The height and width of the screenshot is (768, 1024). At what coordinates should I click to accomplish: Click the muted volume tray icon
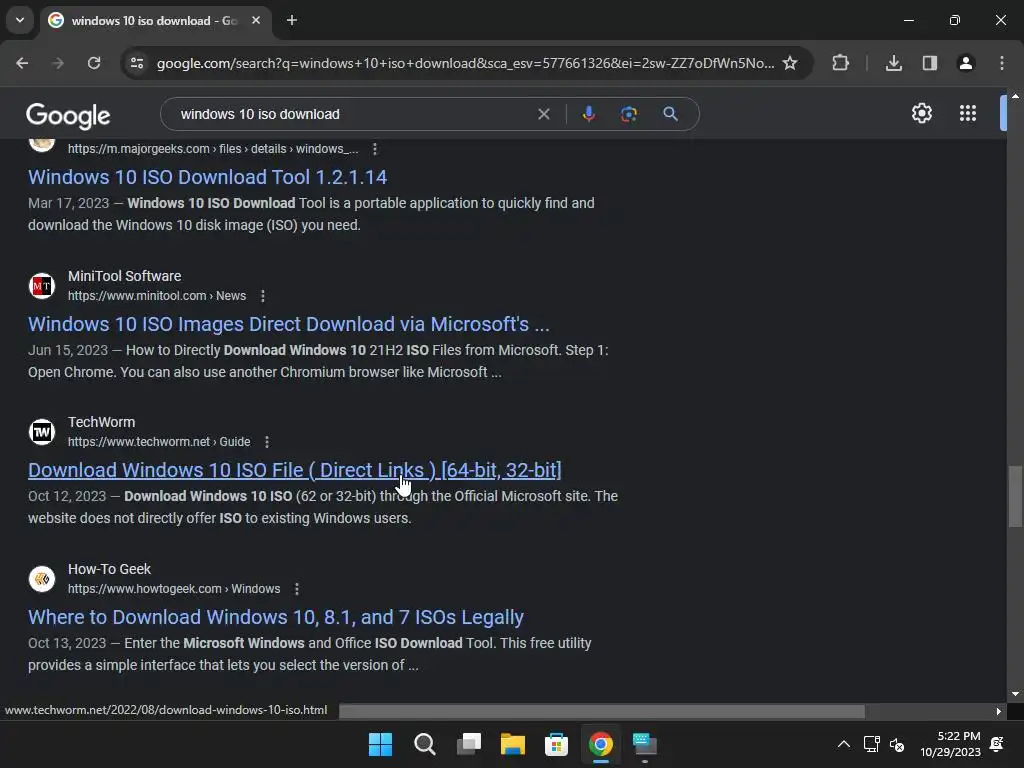pyautogui.click(x=897, y=744)
